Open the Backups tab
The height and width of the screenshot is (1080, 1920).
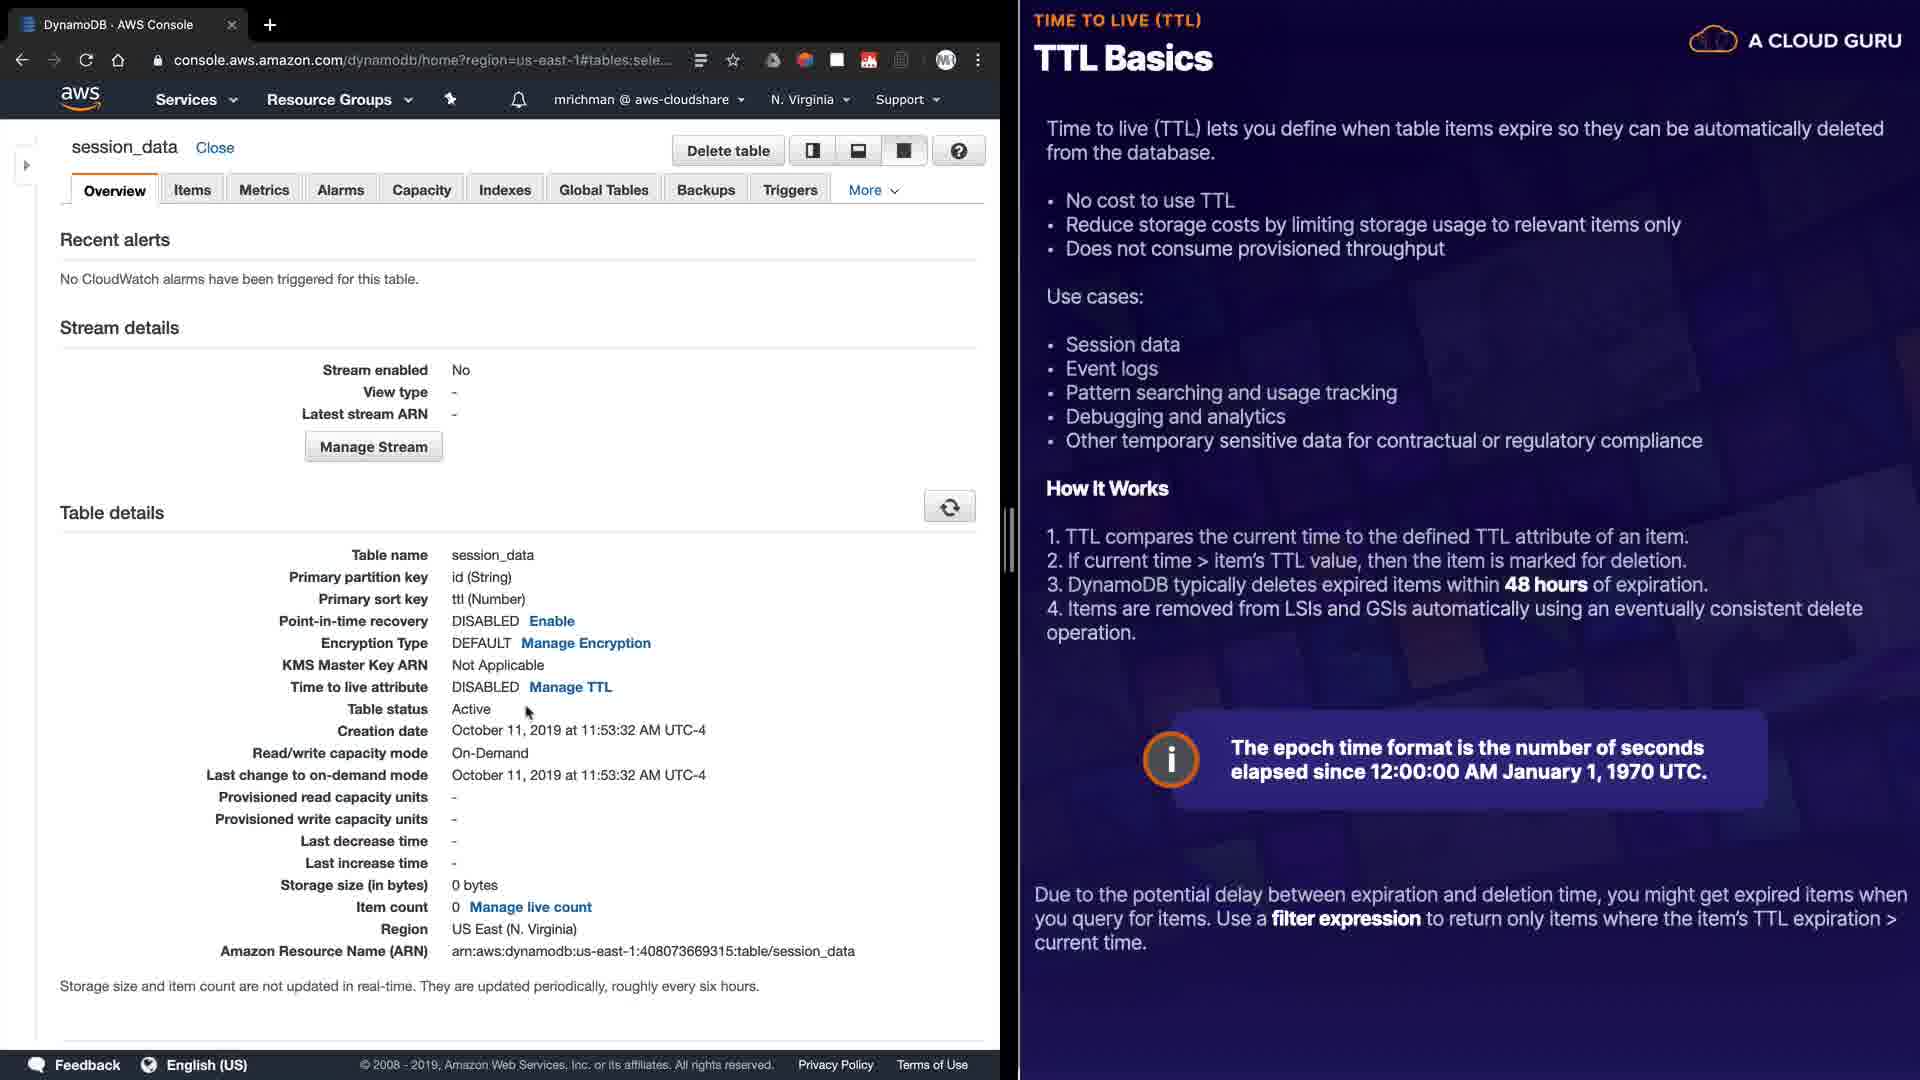[x=705, y=190]
